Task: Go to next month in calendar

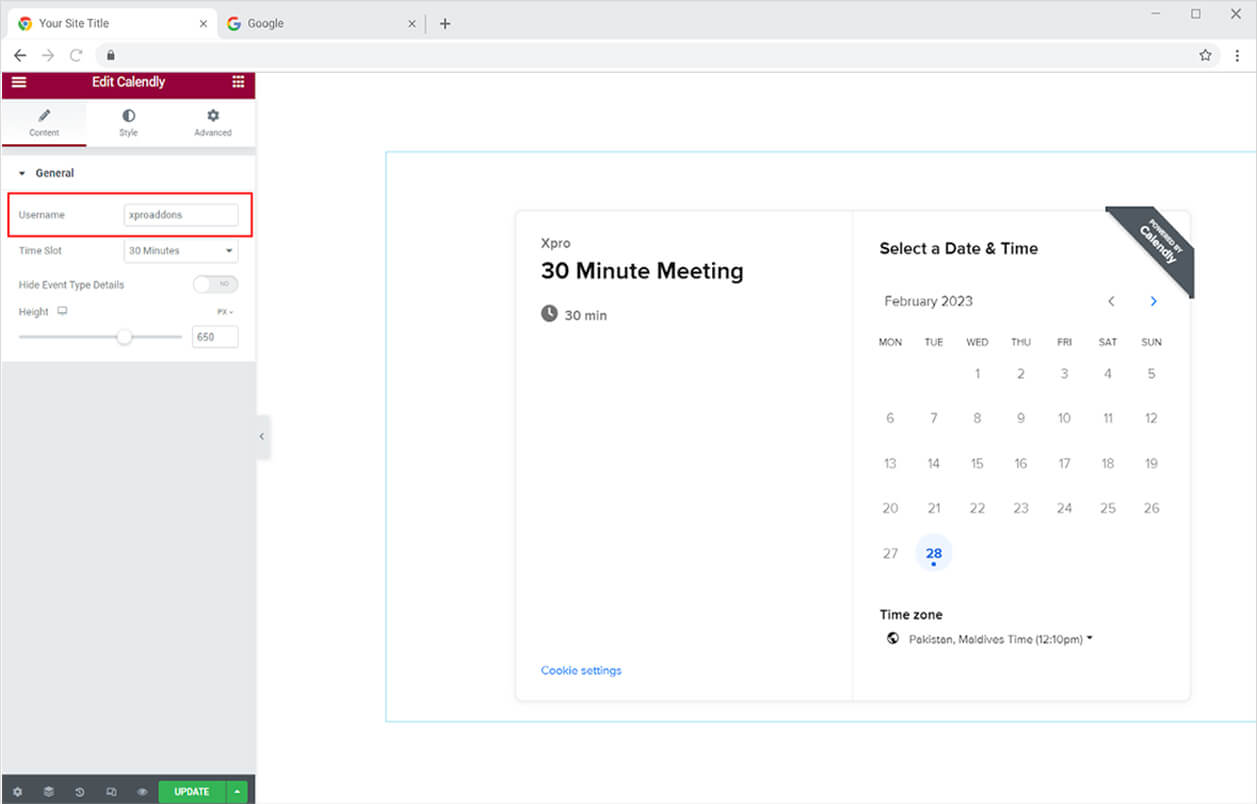Action: pos(1153,301)
